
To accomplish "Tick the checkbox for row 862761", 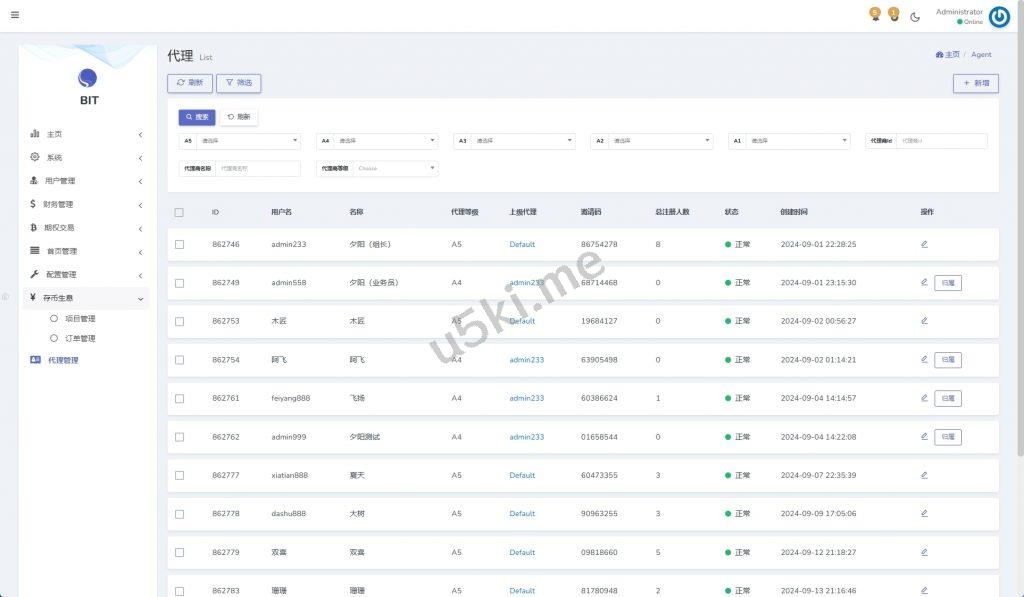I will pos(179,398).
